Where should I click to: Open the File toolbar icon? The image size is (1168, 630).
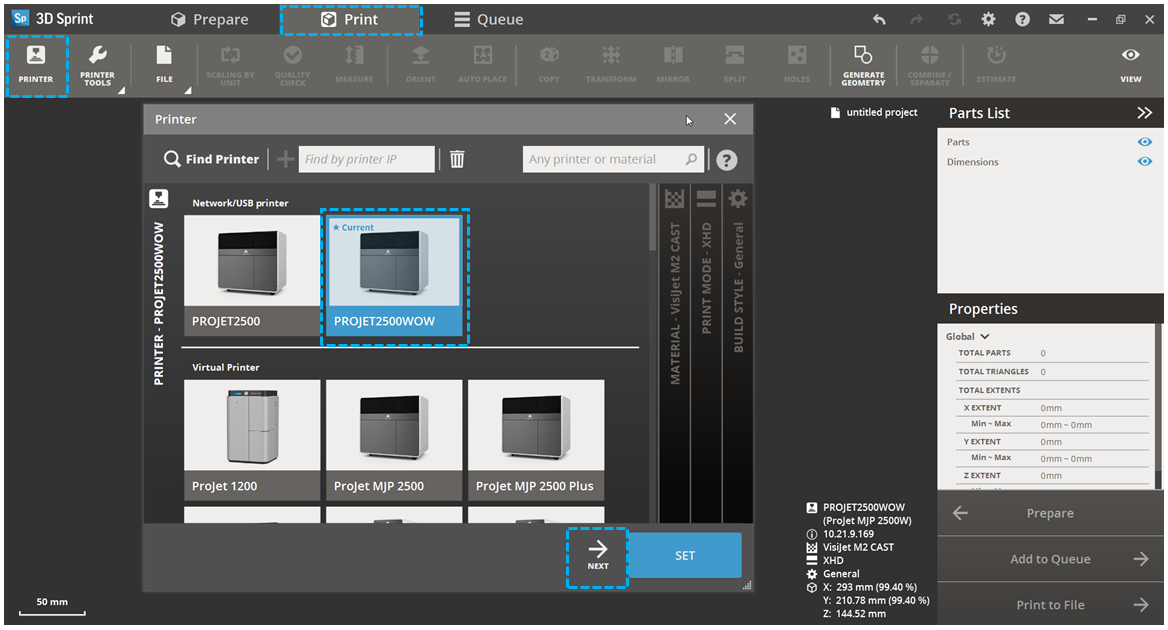click(164, 64)
